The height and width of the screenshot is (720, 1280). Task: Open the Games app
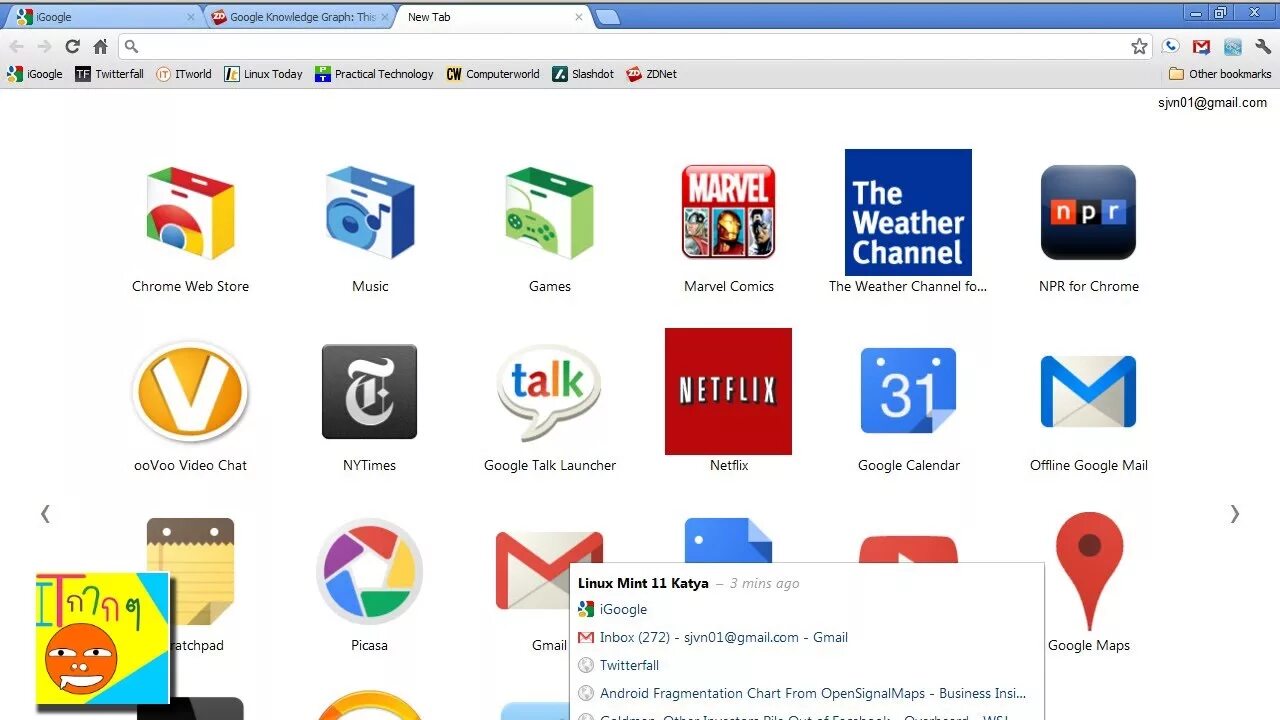(x=549, y=214)
